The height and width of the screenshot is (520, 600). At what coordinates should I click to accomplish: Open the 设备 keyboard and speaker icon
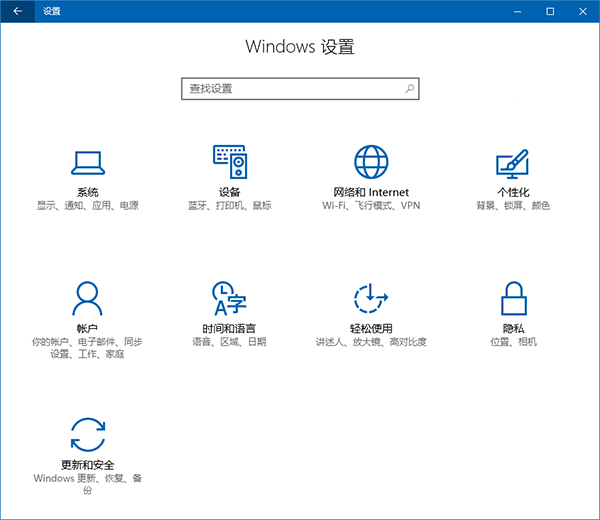pos(230,162)
